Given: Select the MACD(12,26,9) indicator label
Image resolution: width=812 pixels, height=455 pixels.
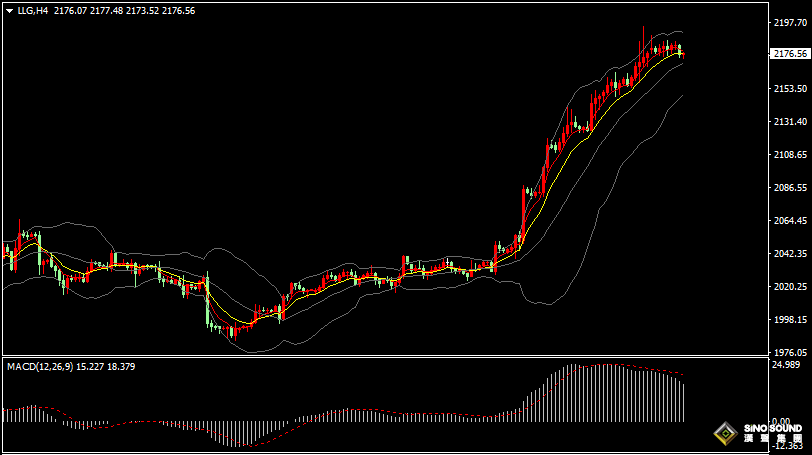Looking at the screenshot, I should 44,367.
